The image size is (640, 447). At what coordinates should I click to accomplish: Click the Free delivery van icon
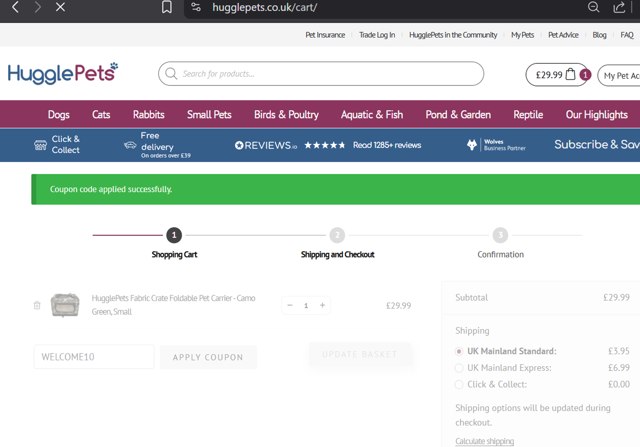coord(130,145)
